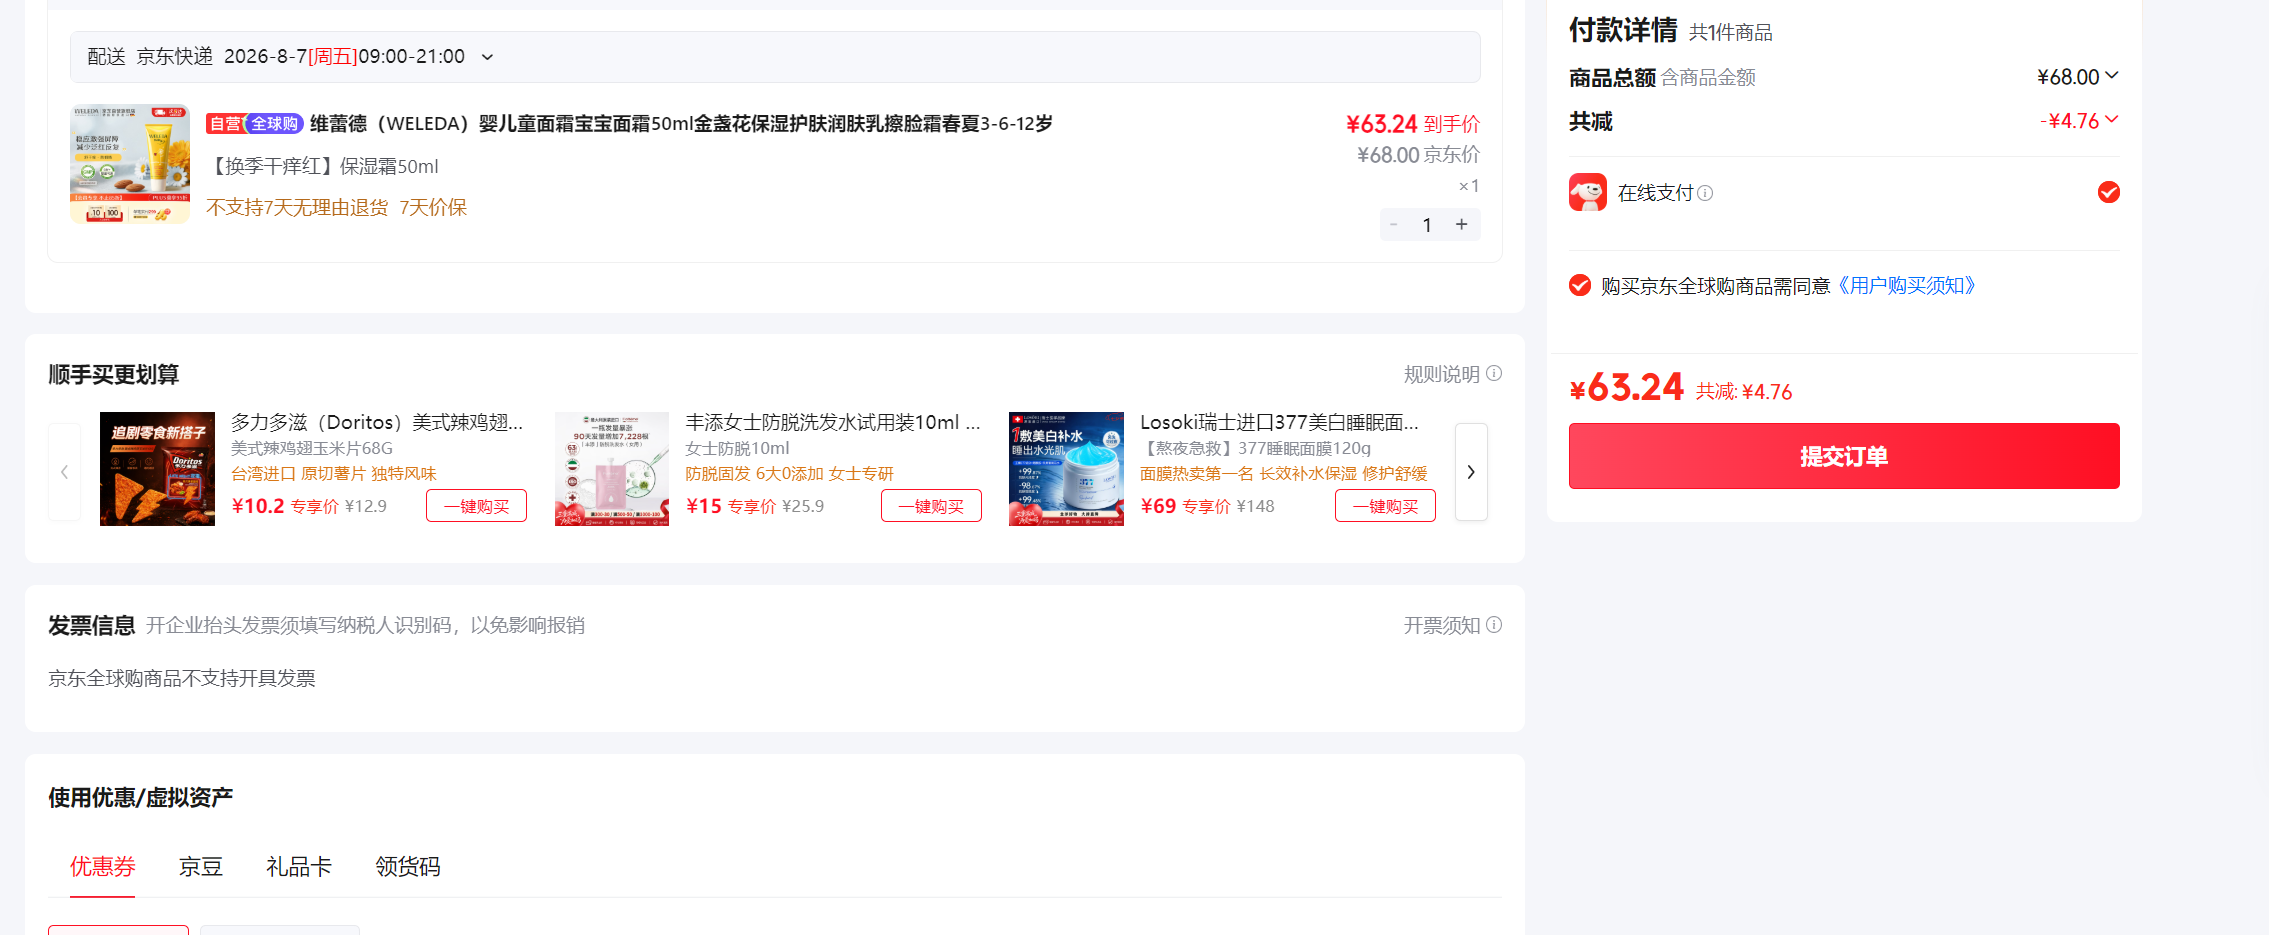Click the ¥63.24 到手价 price
2269x935 pixels.
[1413, 124]
